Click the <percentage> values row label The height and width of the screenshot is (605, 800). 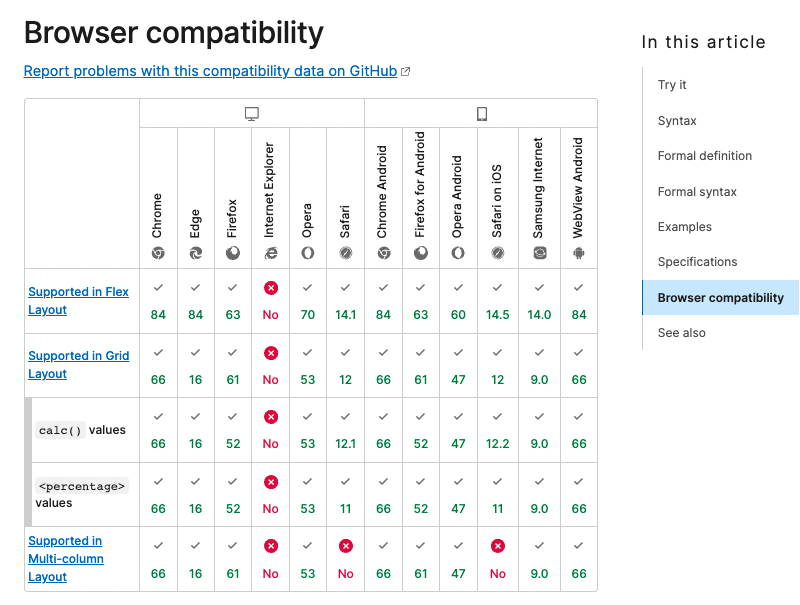click(82, 494)
